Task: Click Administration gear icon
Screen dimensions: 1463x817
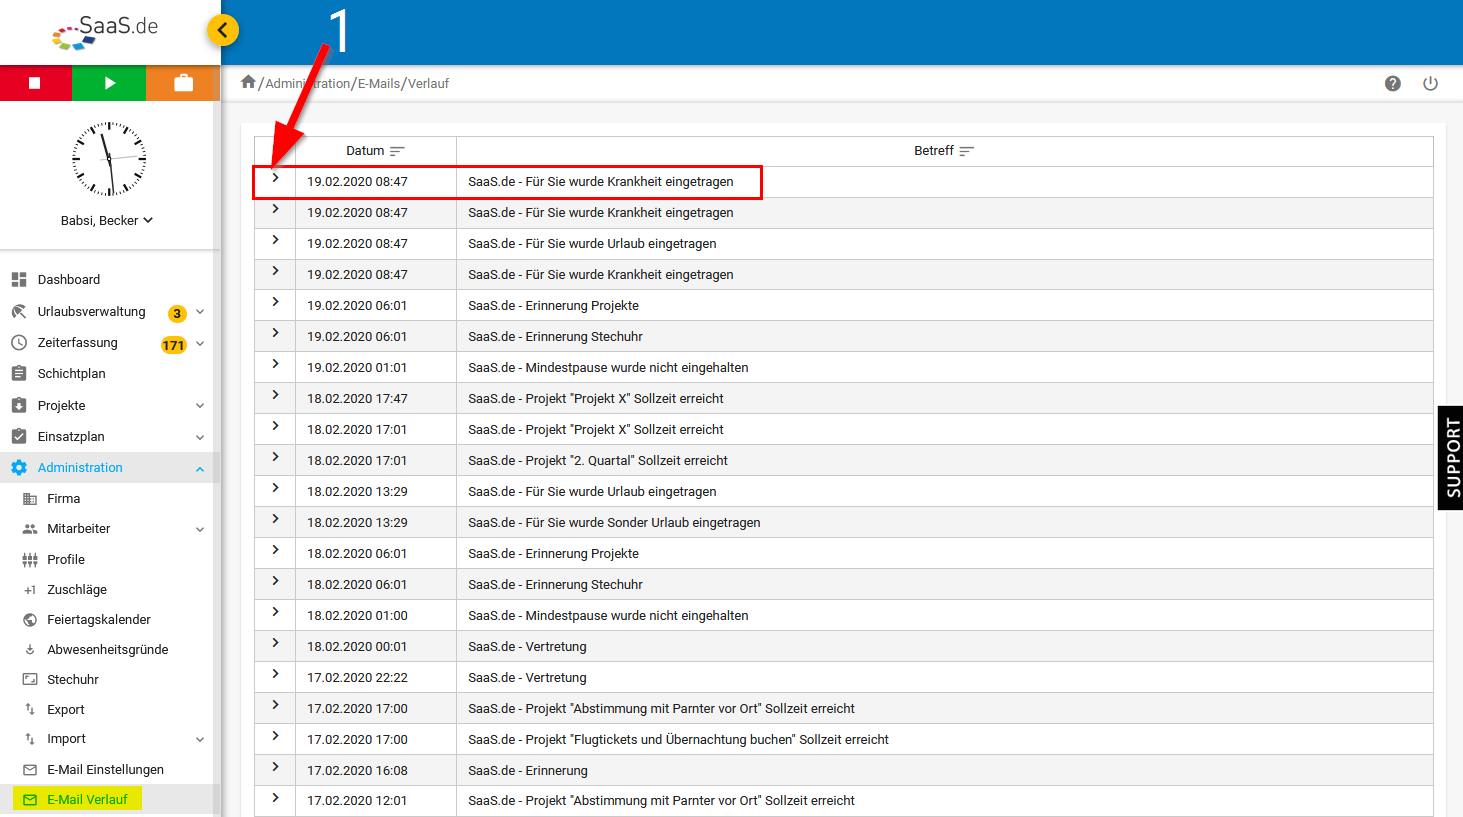Action: pyautogui.click(x=19, y=467)
